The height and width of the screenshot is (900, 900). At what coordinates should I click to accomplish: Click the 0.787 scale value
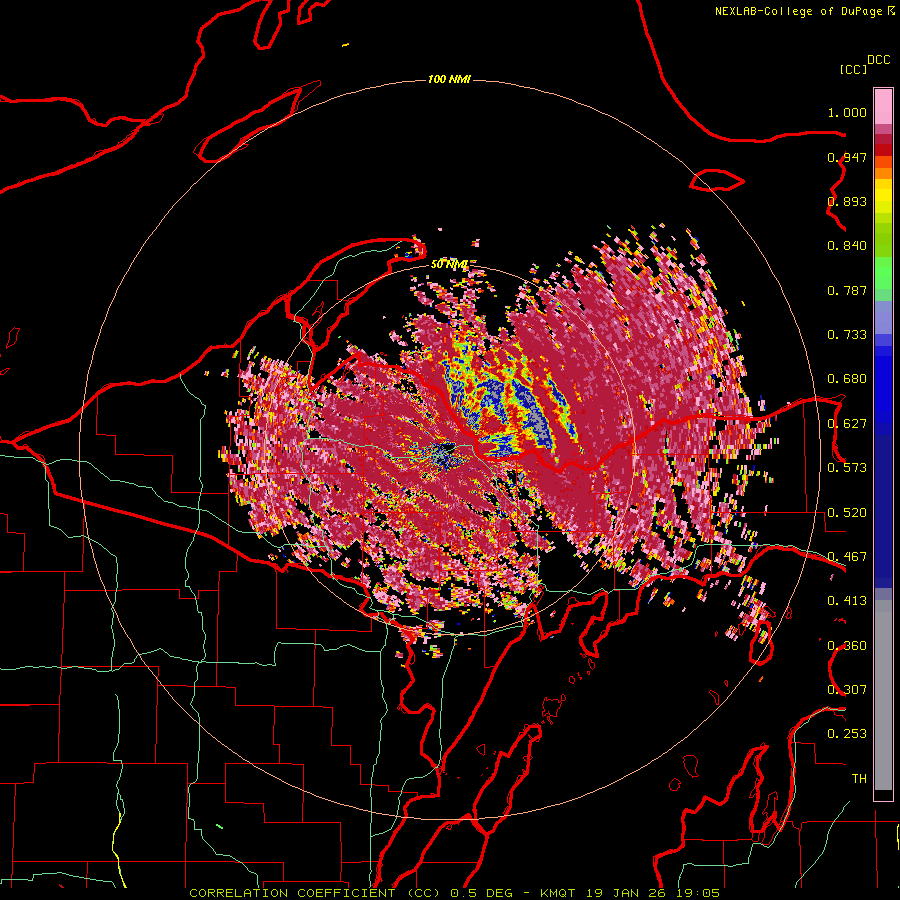click(x=847, y=290)
